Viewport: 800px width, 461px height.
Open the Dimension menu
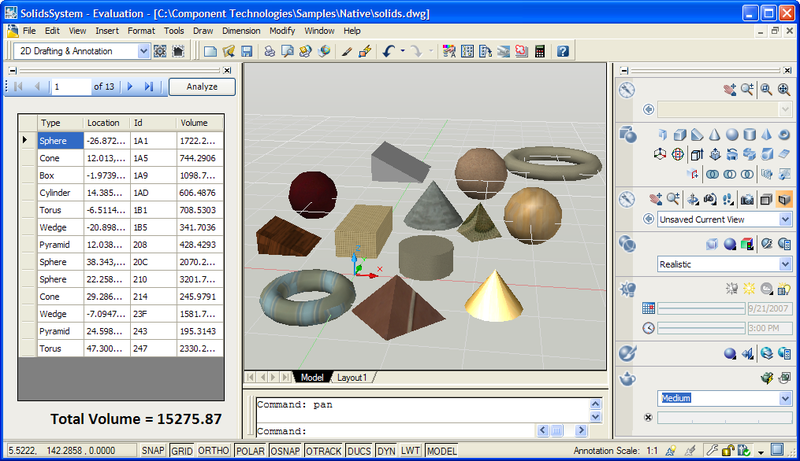click(241, 31)
